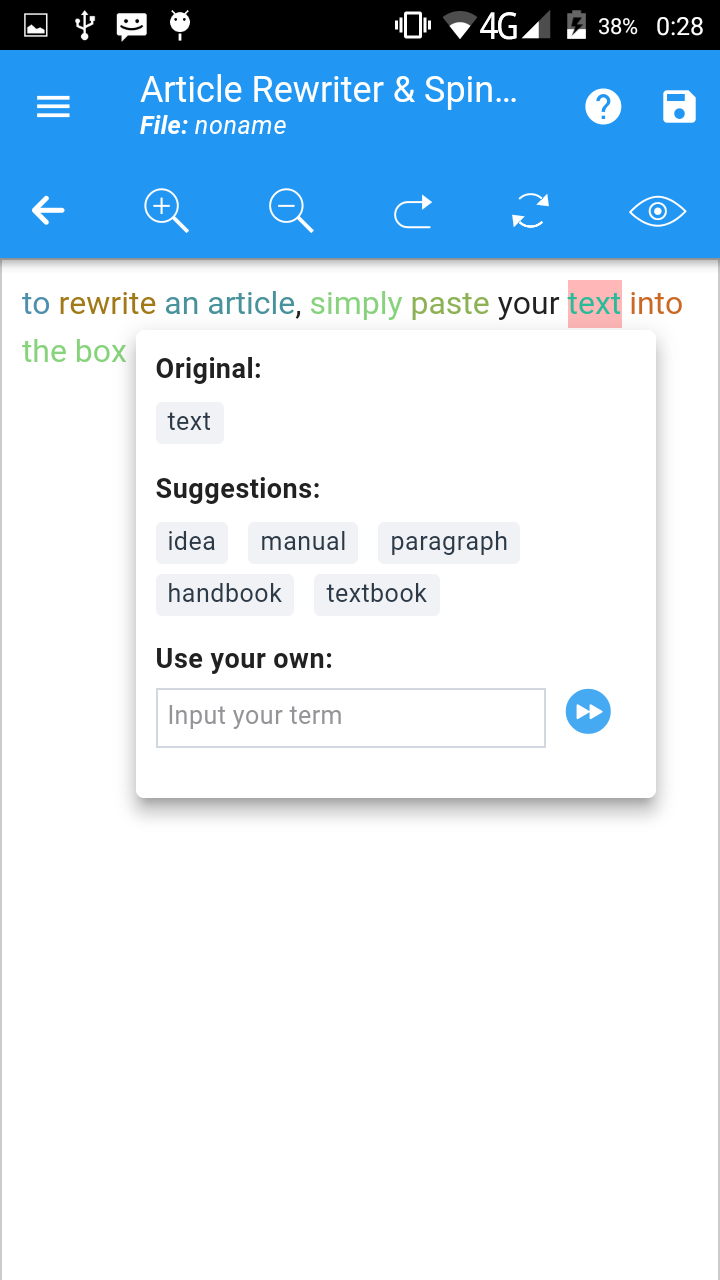Pick the 'paragraph' suggestion
This screenshot has height=1280, width=720.
(x=448, y=542)
